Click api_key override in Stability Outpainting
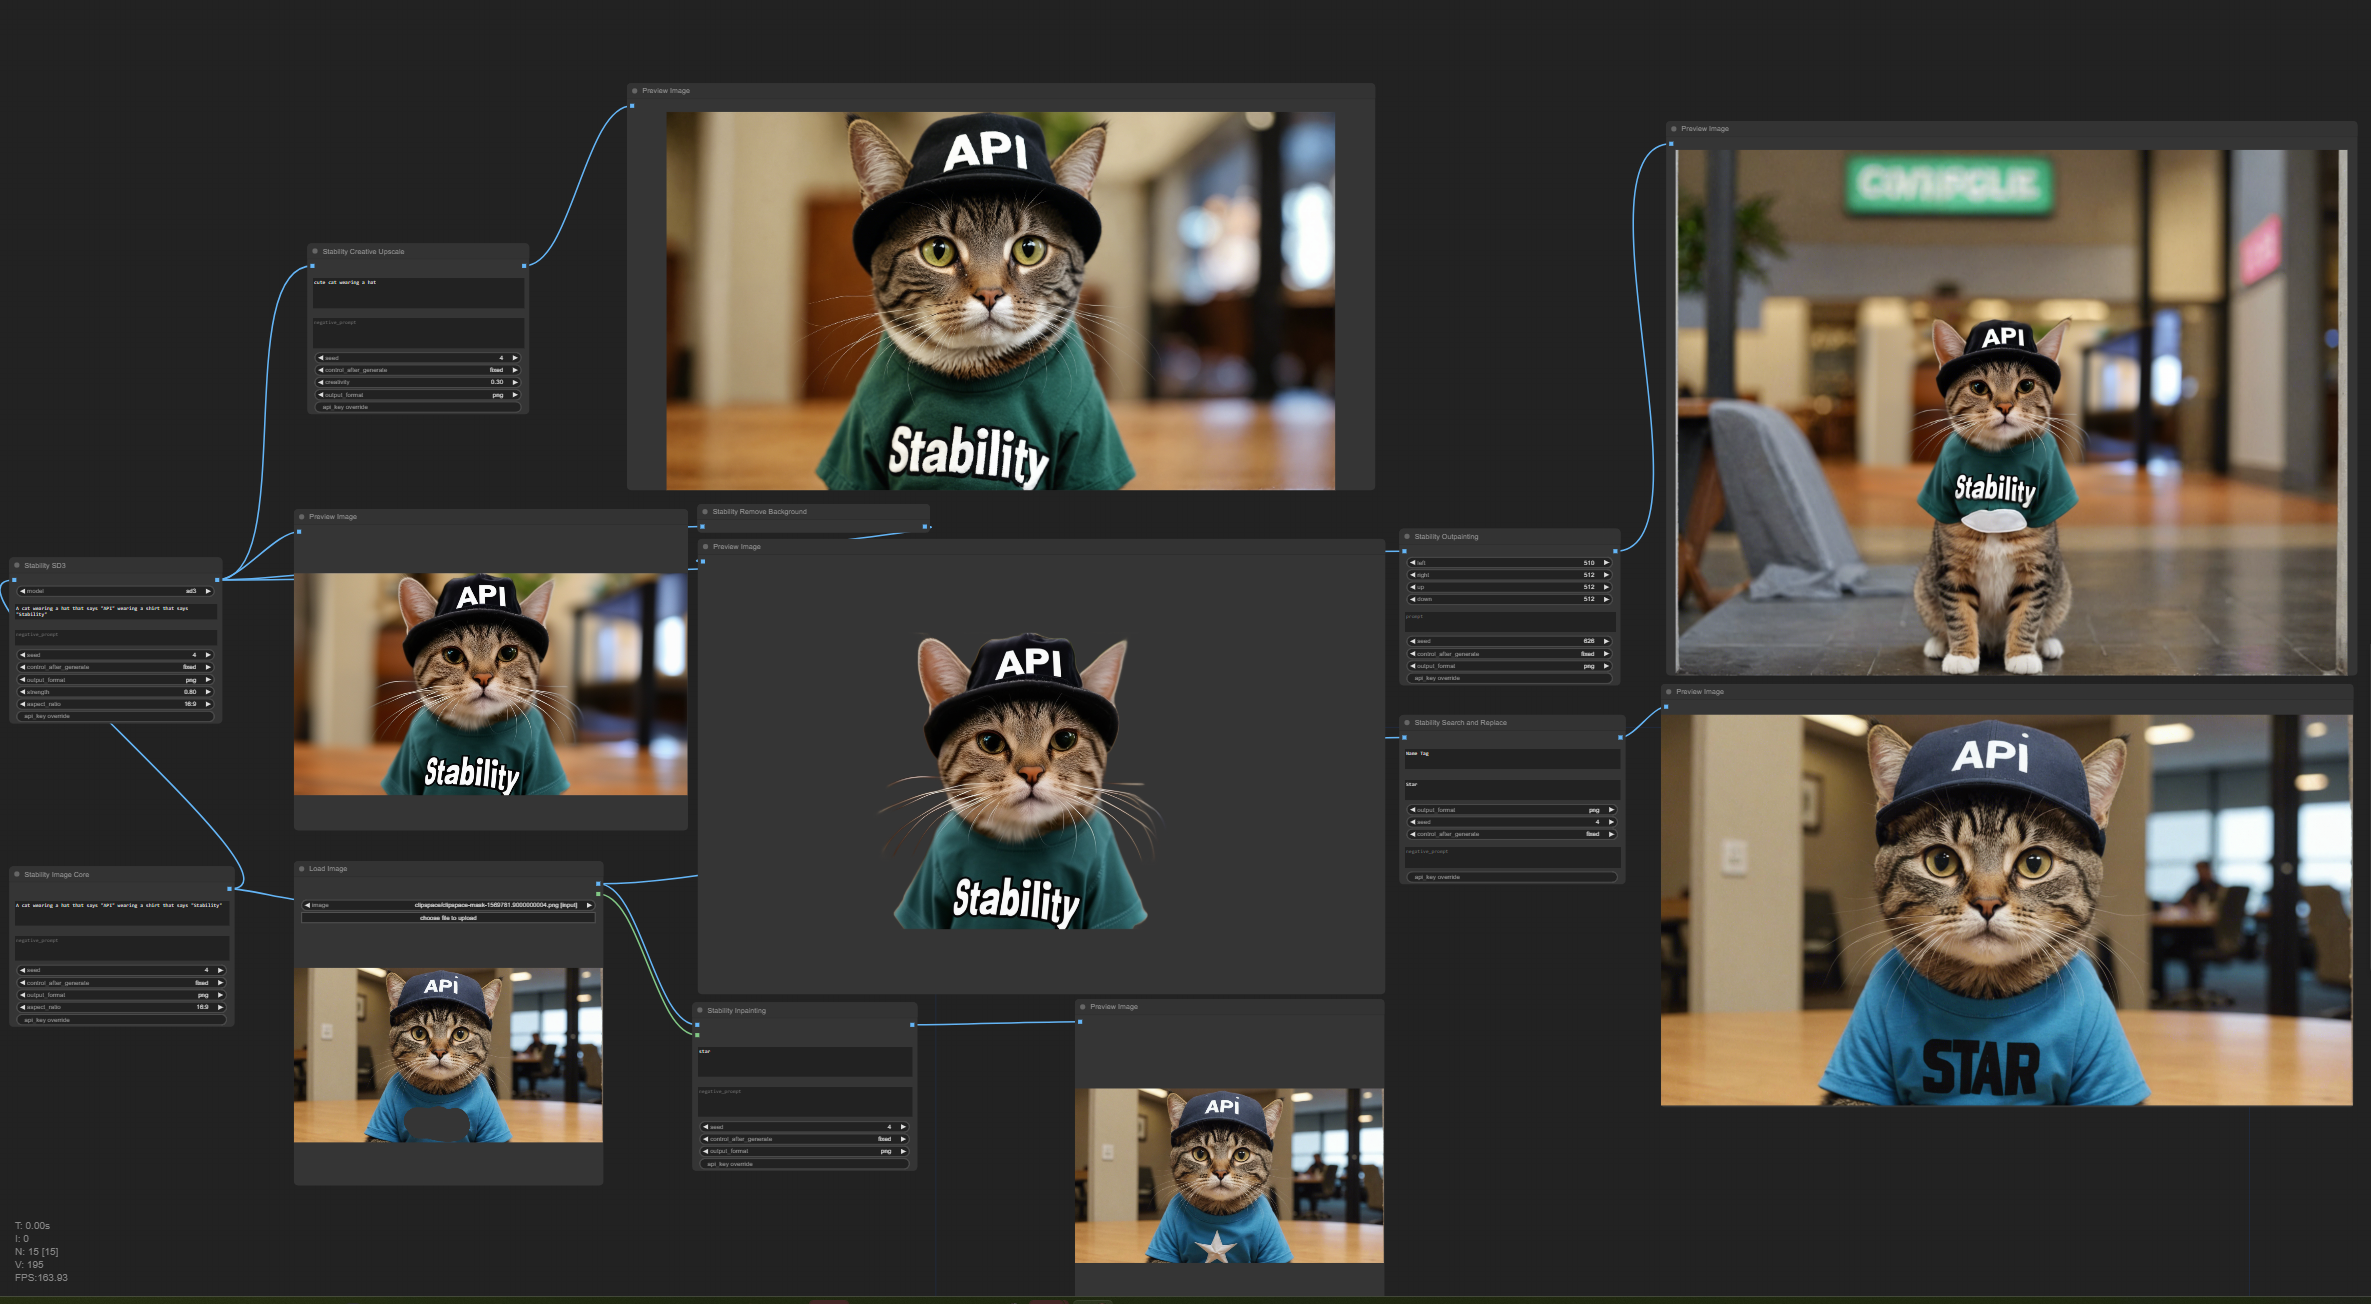 pos(1509,678)
